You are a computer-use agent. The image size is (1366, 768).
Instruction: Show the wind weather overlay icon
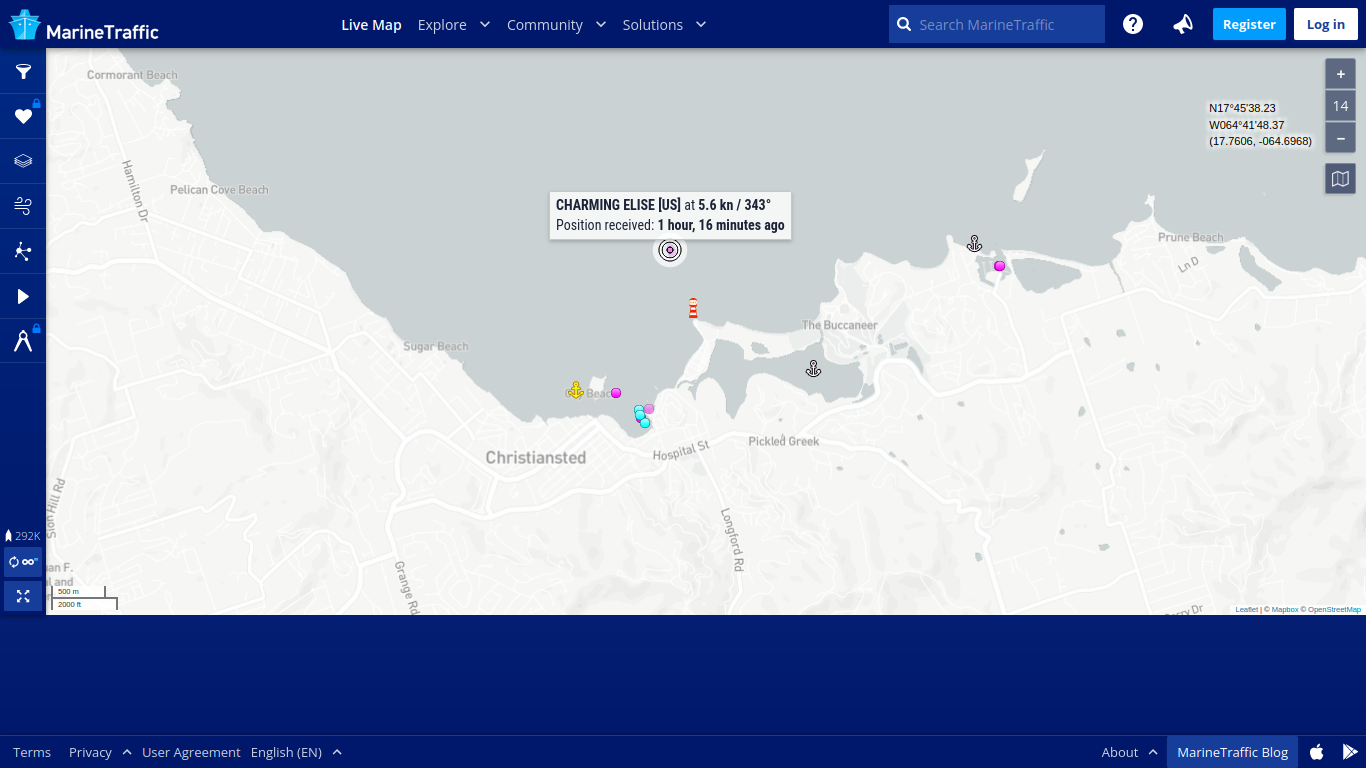(x=23, y=206)
